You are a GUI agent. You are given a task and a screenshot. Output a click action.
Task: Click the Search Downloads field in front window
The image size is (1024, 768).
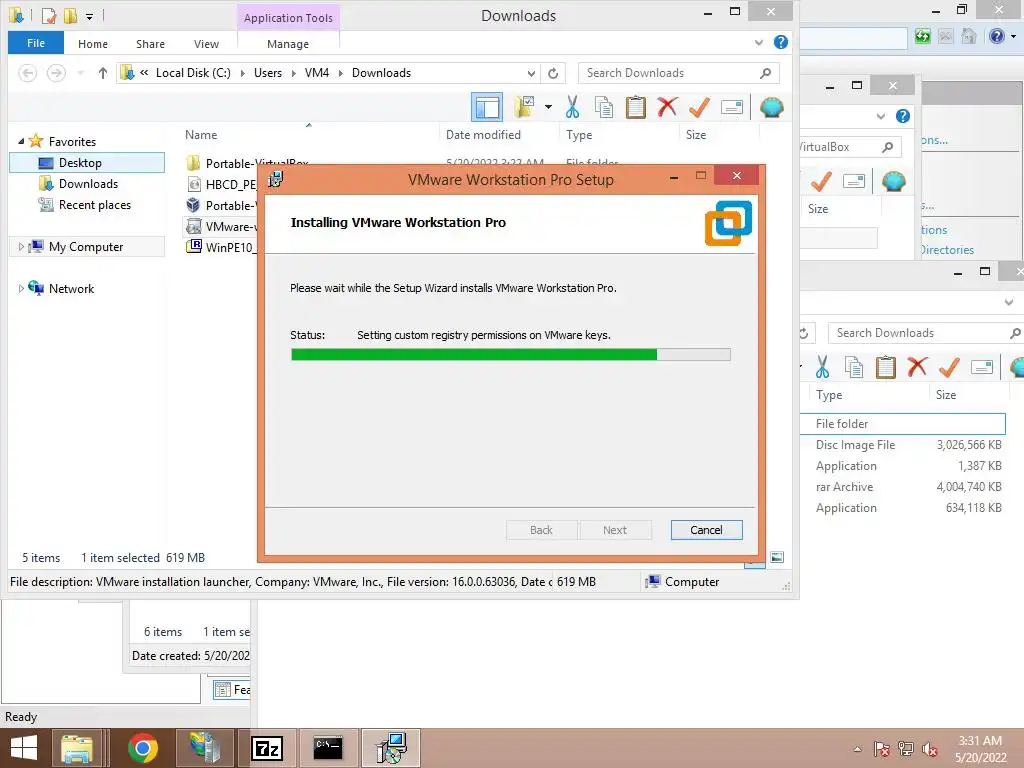pos(679,73)
